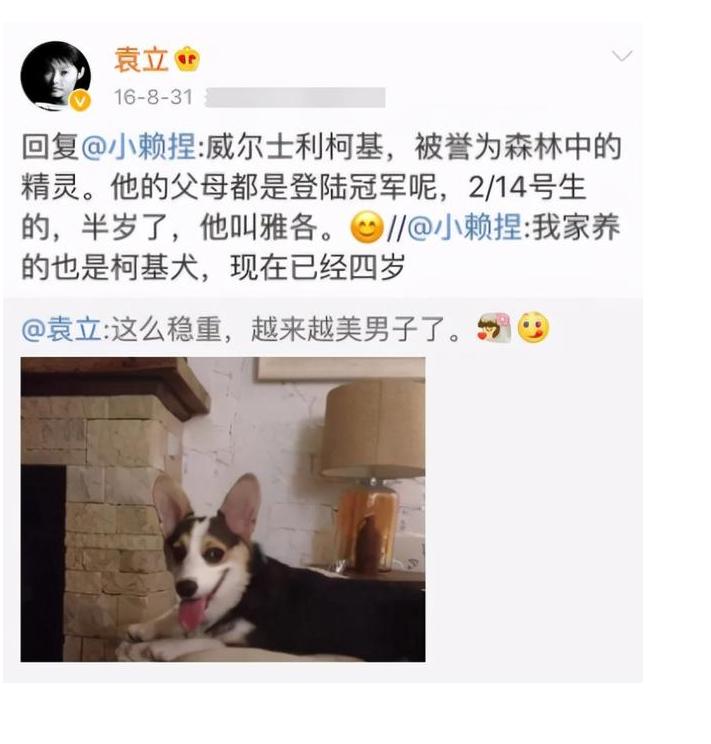This screenshot has width=711, height=744.
Task: Expand the post options chevron
Action: point(622,56)
